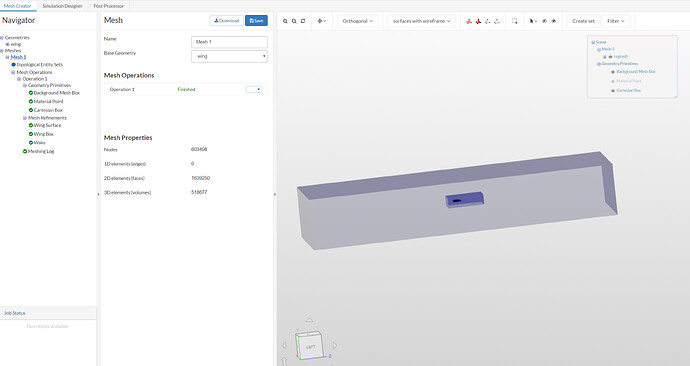Screen dimensions: 690x366
Task: Click the fourth dashed axis view icon
Action: pos(497,21)
